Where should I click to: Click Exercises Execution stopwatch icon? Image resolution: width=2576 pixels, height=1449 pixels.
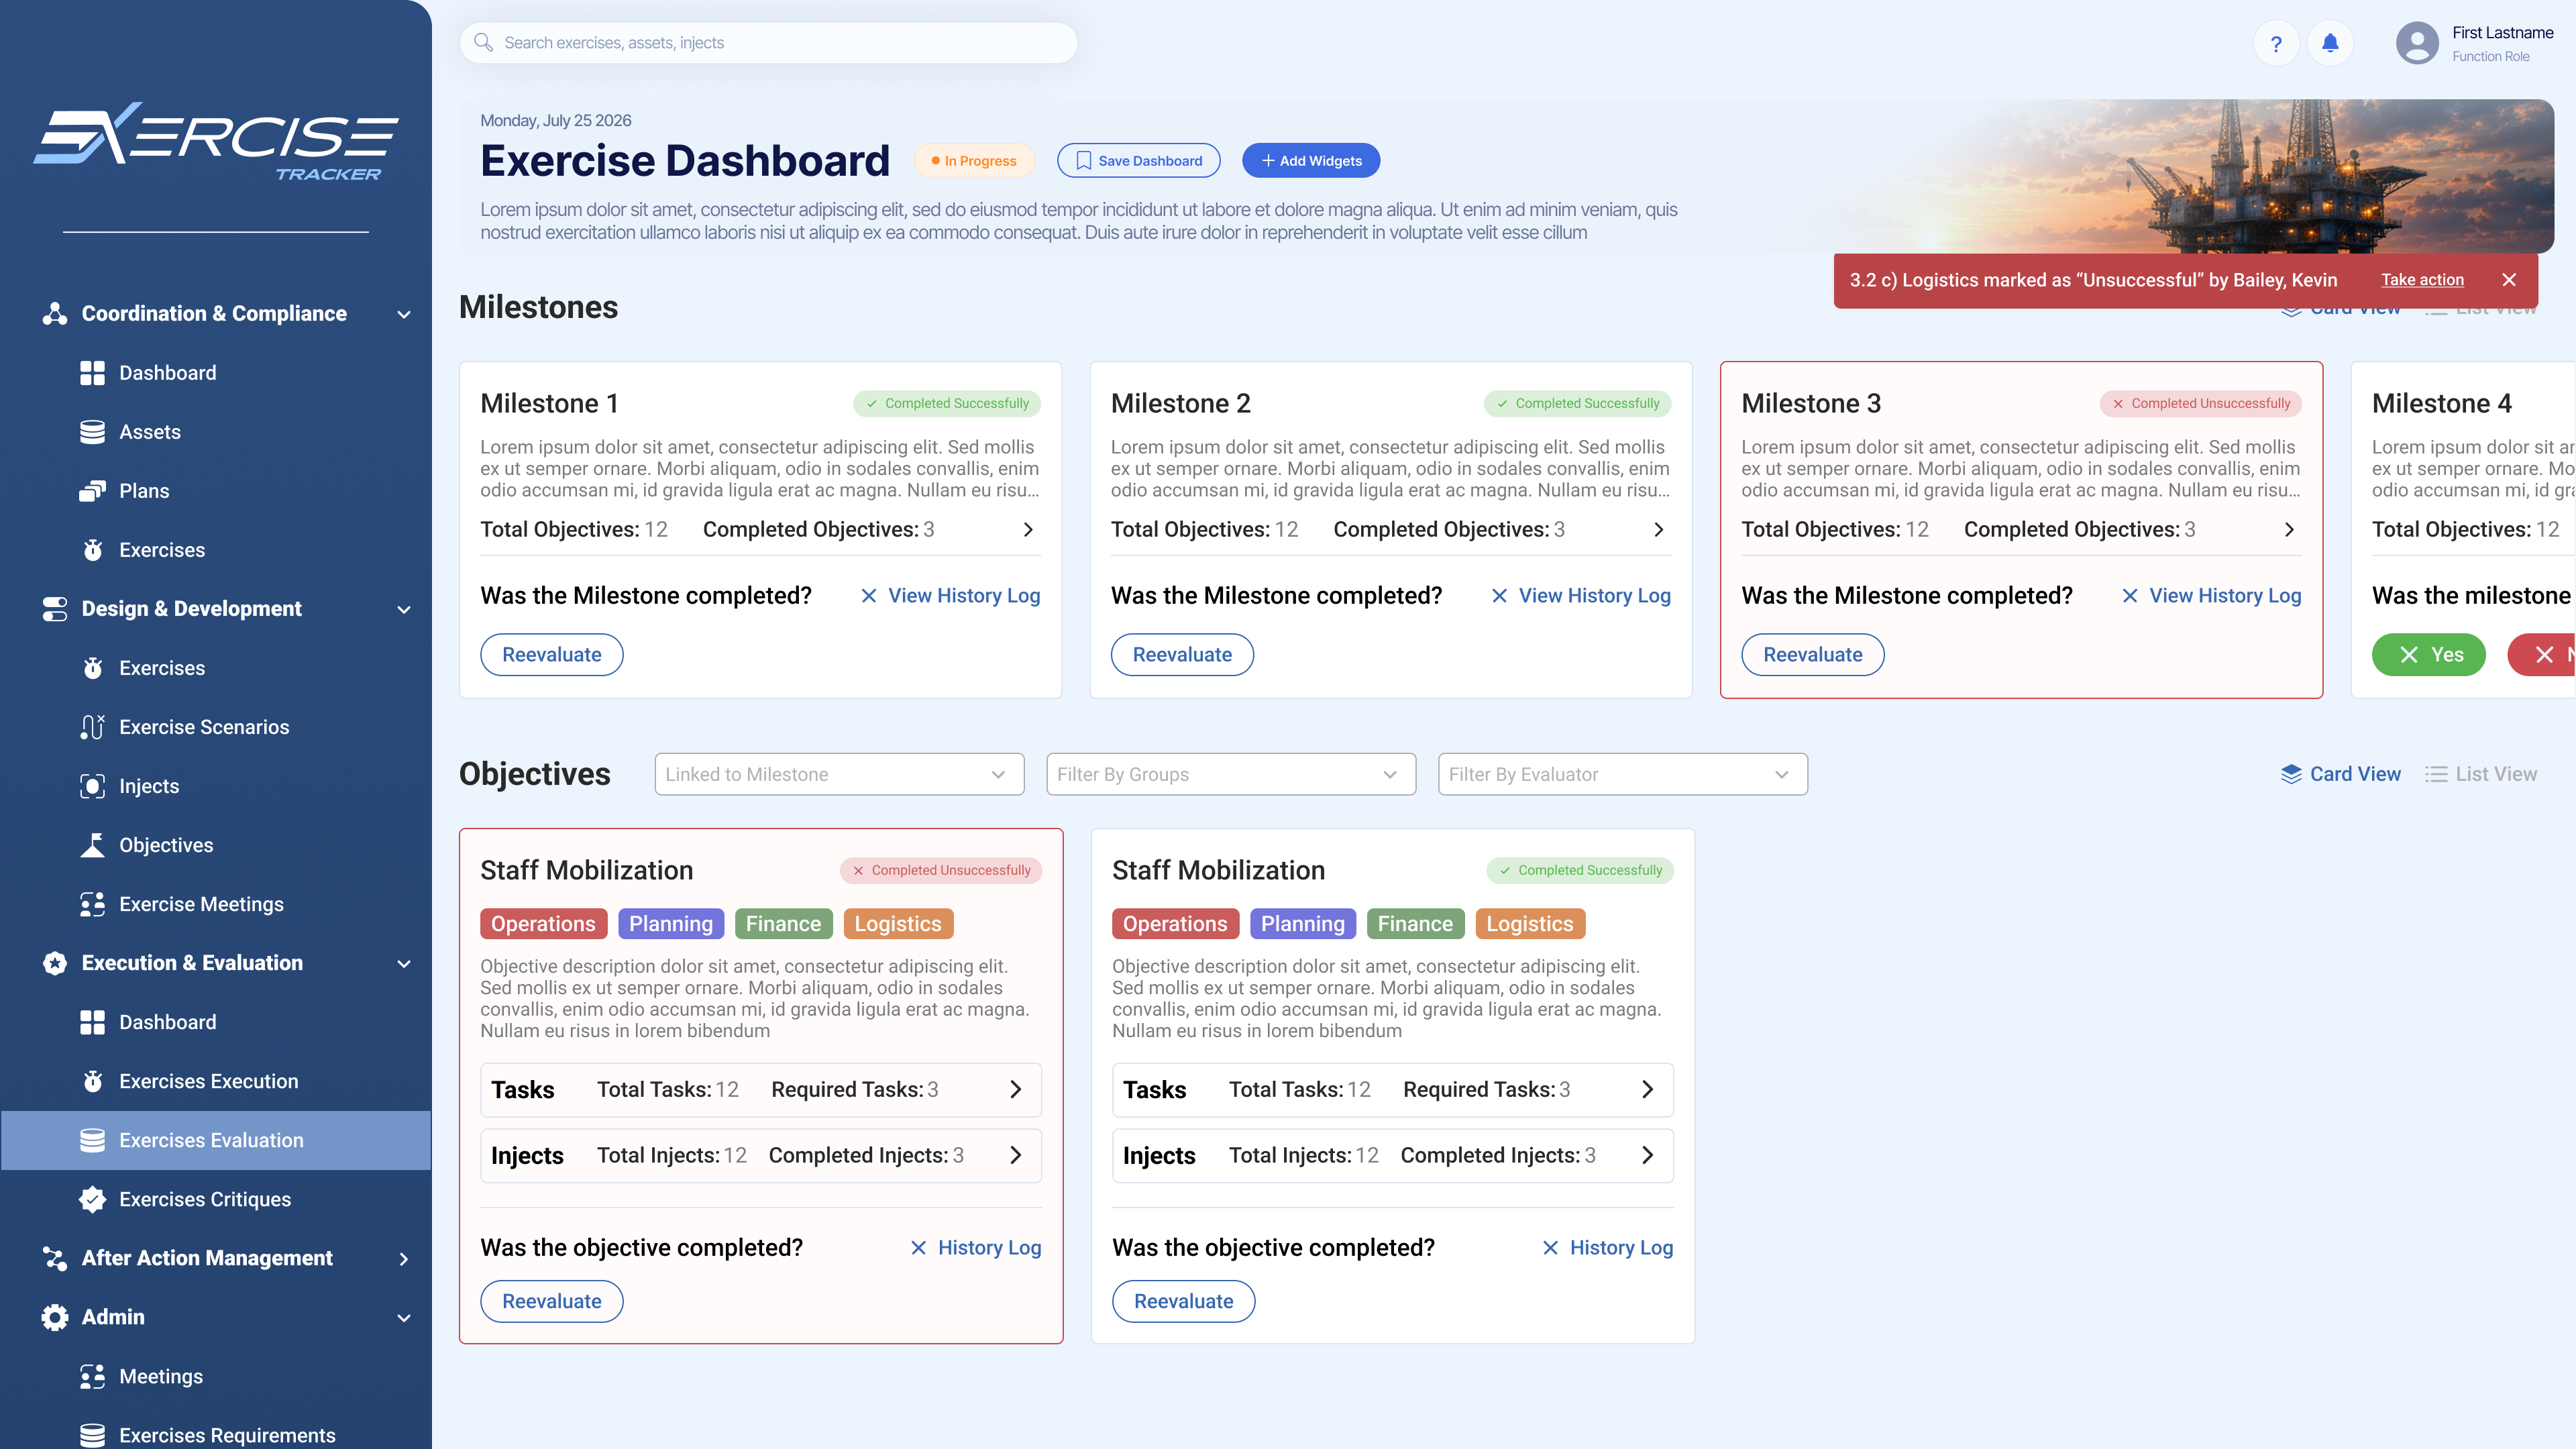92,1081
